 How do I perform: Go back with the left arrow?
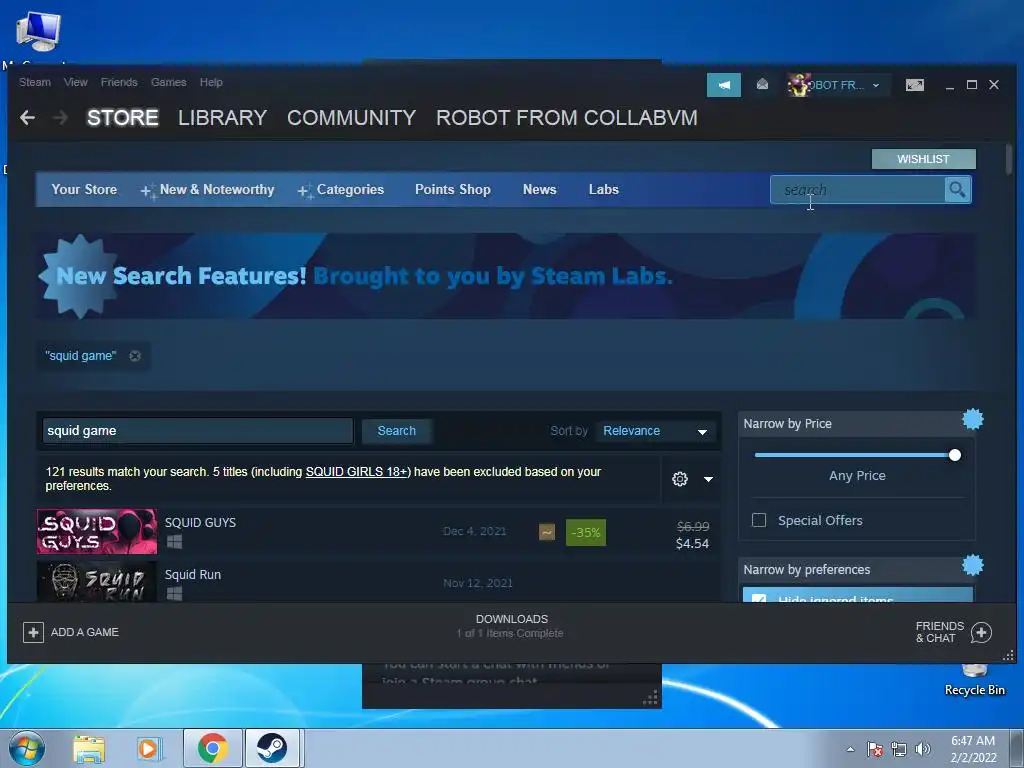click(27, 118)
